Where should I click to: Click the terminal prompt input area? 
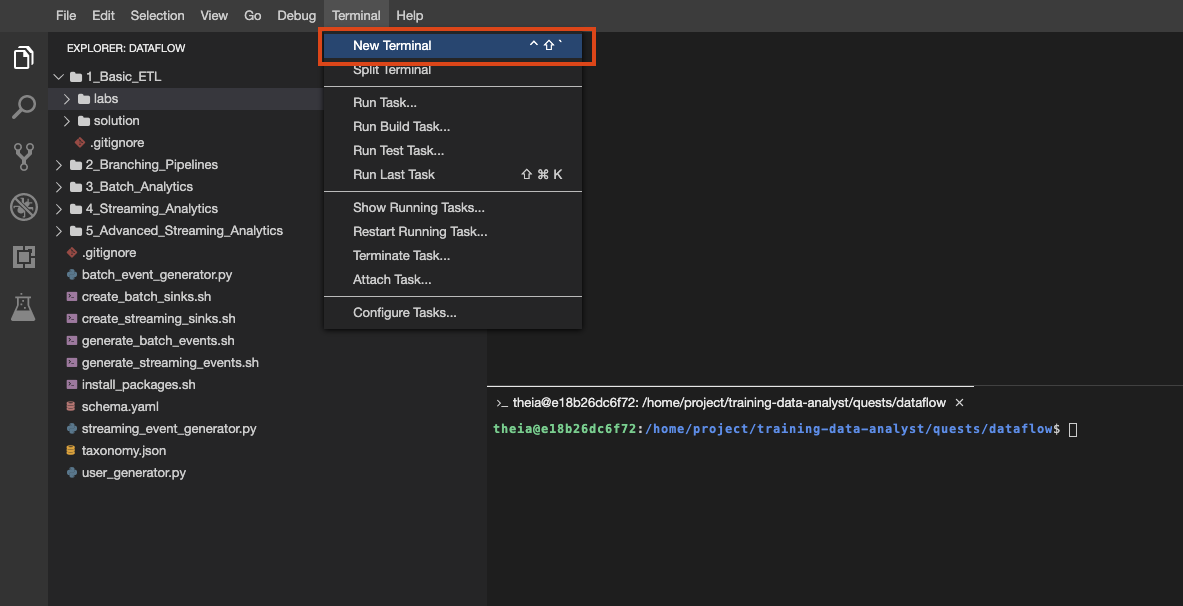coord(1073,429)
